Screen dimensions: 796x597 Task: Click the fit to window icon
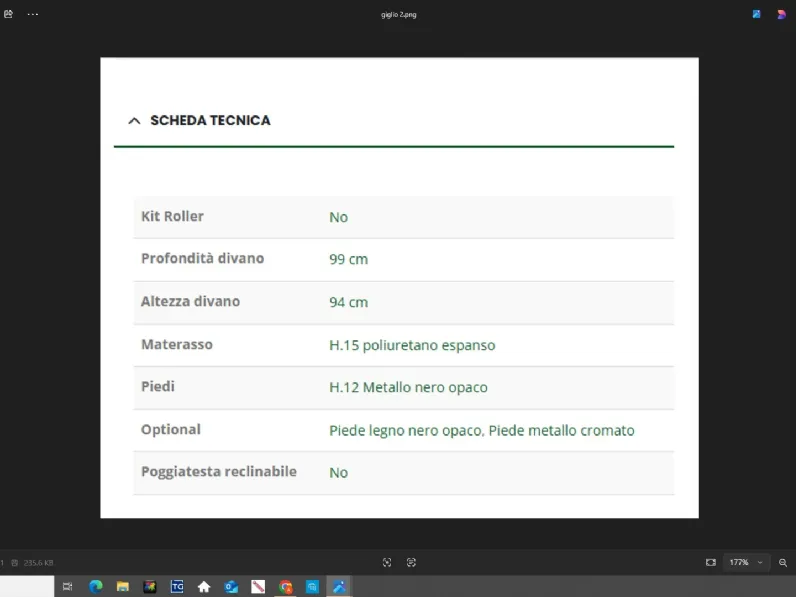[x=711, y=562]
